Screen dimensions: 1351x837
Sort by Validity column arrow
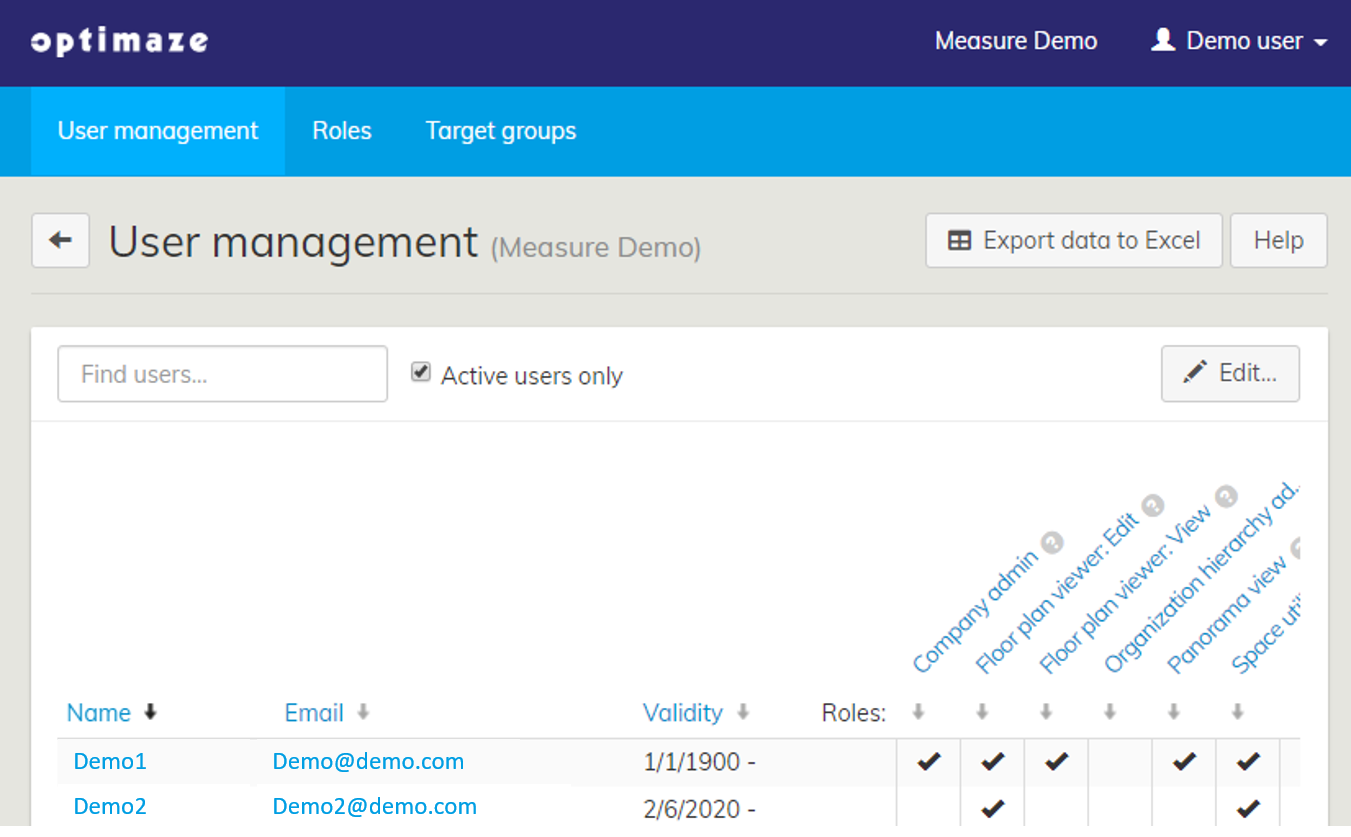pyautogui.click(x=743, y=712)
